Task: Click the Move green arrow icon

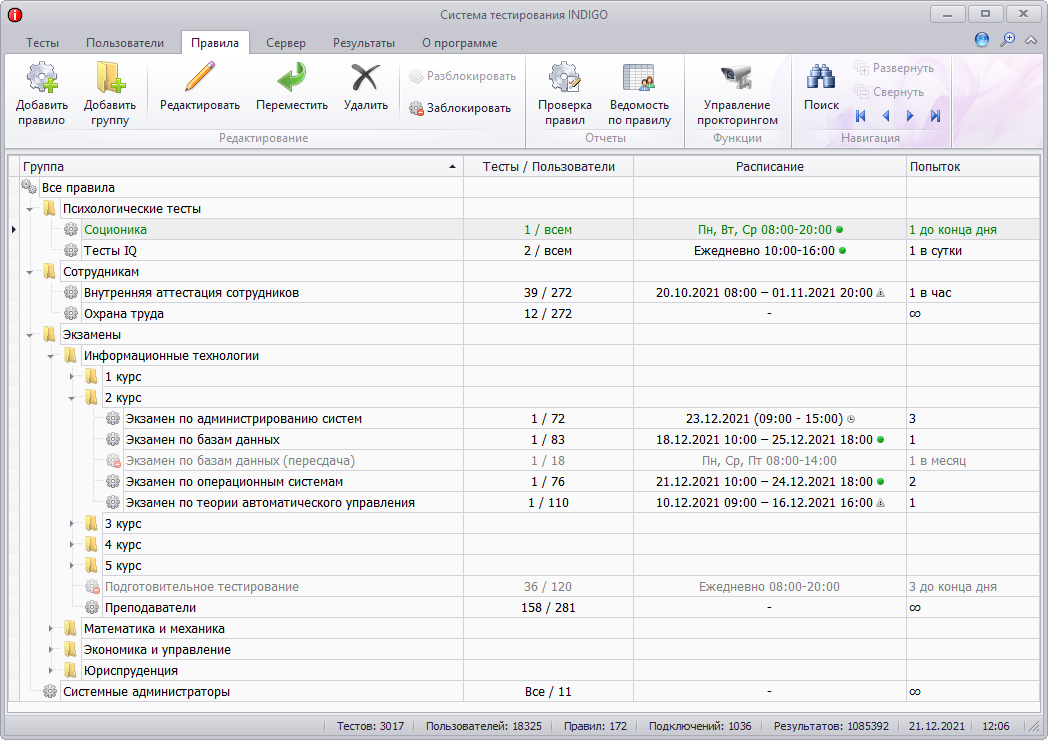Action: pyautogui.click(x=292, y=77)
